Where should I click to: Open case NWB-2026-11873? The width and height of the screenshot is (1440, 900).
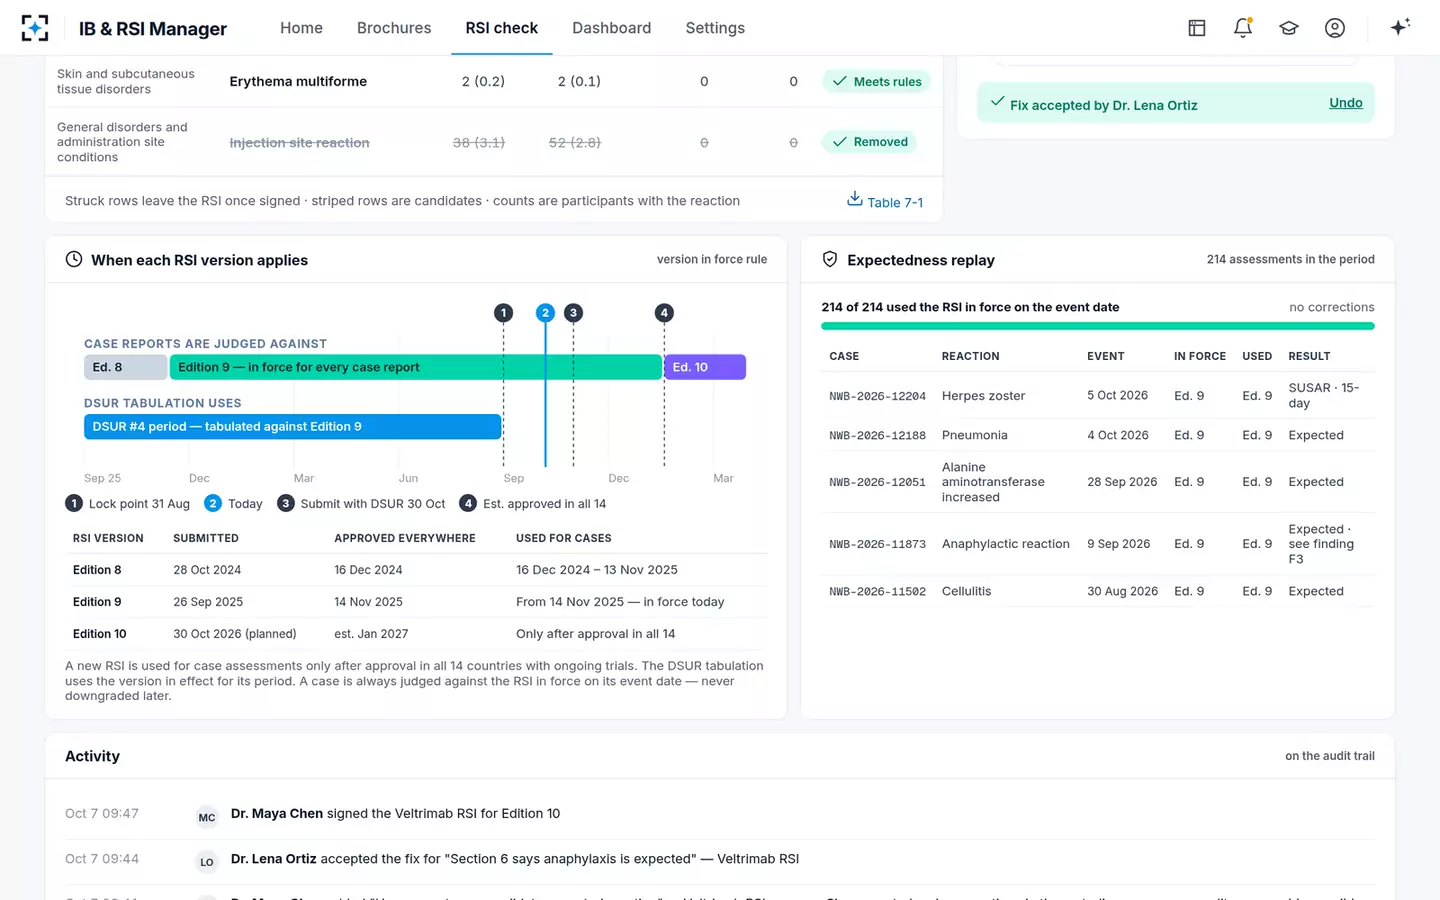[x=877, y=545]
